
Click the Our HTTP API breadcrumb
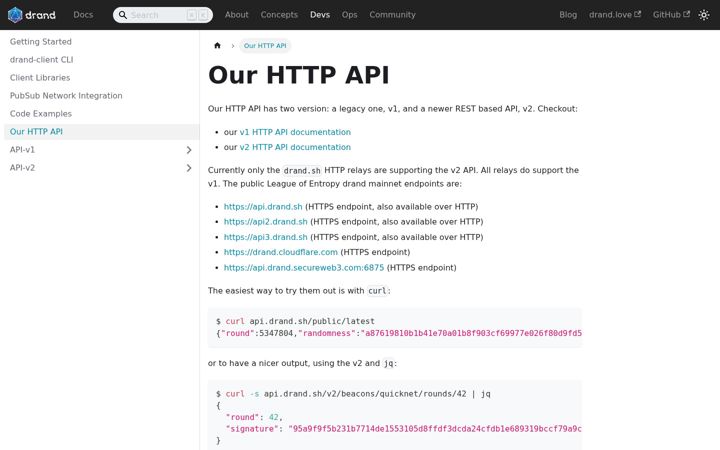click(x=265, y=45)
